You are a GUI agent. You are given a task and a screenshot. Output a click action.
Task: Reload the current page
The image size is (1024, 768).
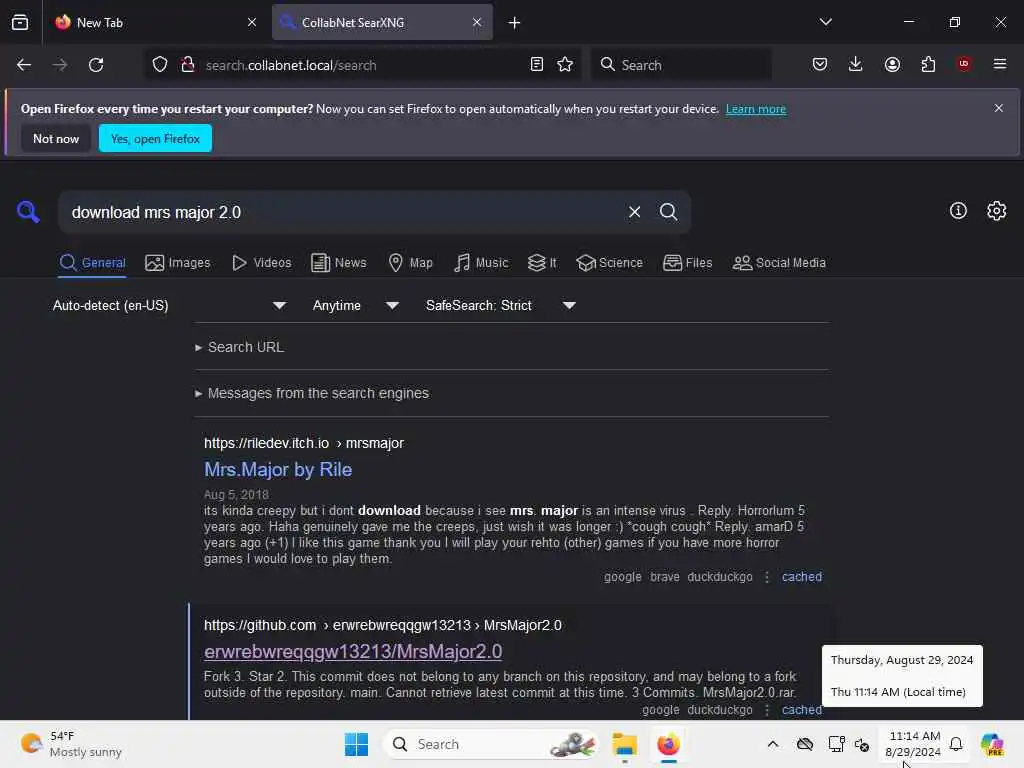click(96, 65)
